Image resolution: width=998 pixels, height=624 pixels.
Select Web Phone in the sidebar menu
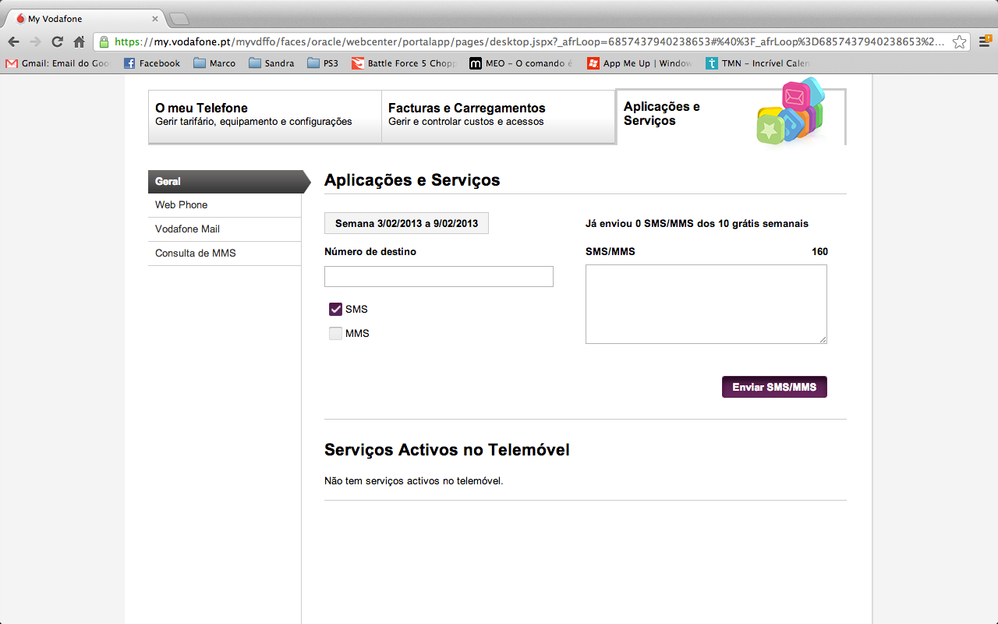(181, 205)
